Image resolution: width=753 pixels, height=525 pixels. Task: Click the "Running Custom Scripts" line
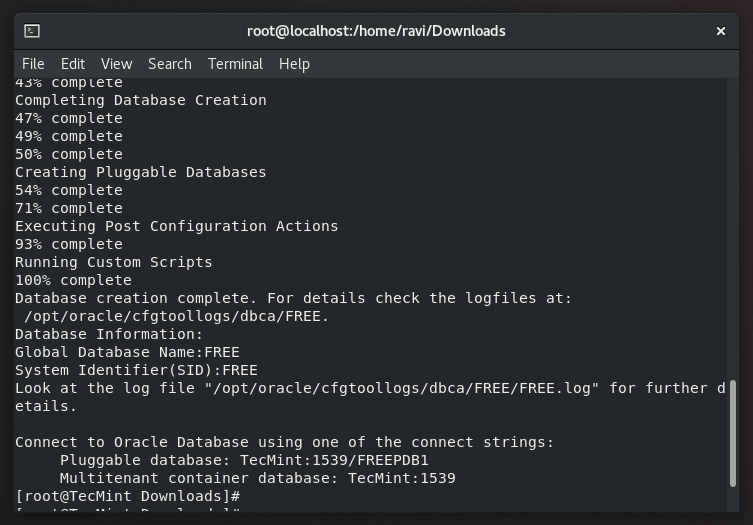pyautogui.click(x=114, y=262)
